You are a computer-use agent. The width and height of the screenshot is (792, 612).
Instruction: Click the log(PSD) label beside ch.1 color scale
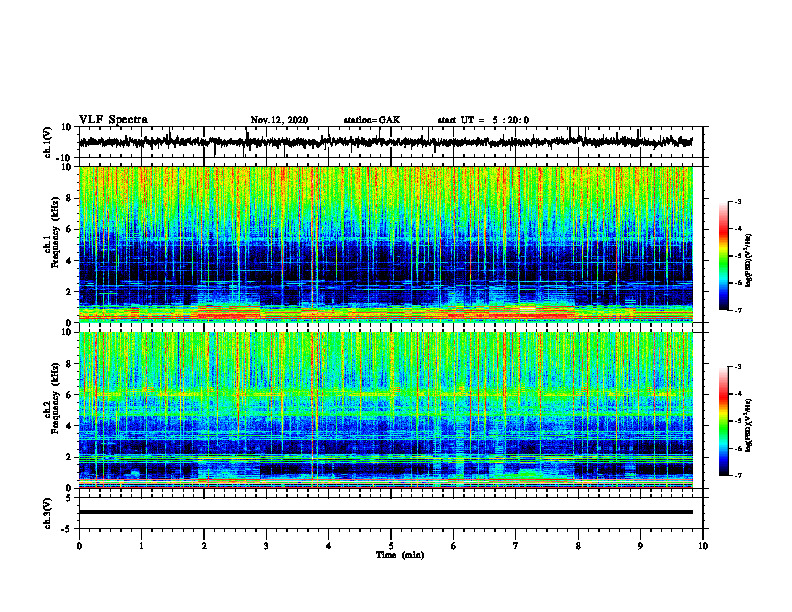(x=750, y=260)
